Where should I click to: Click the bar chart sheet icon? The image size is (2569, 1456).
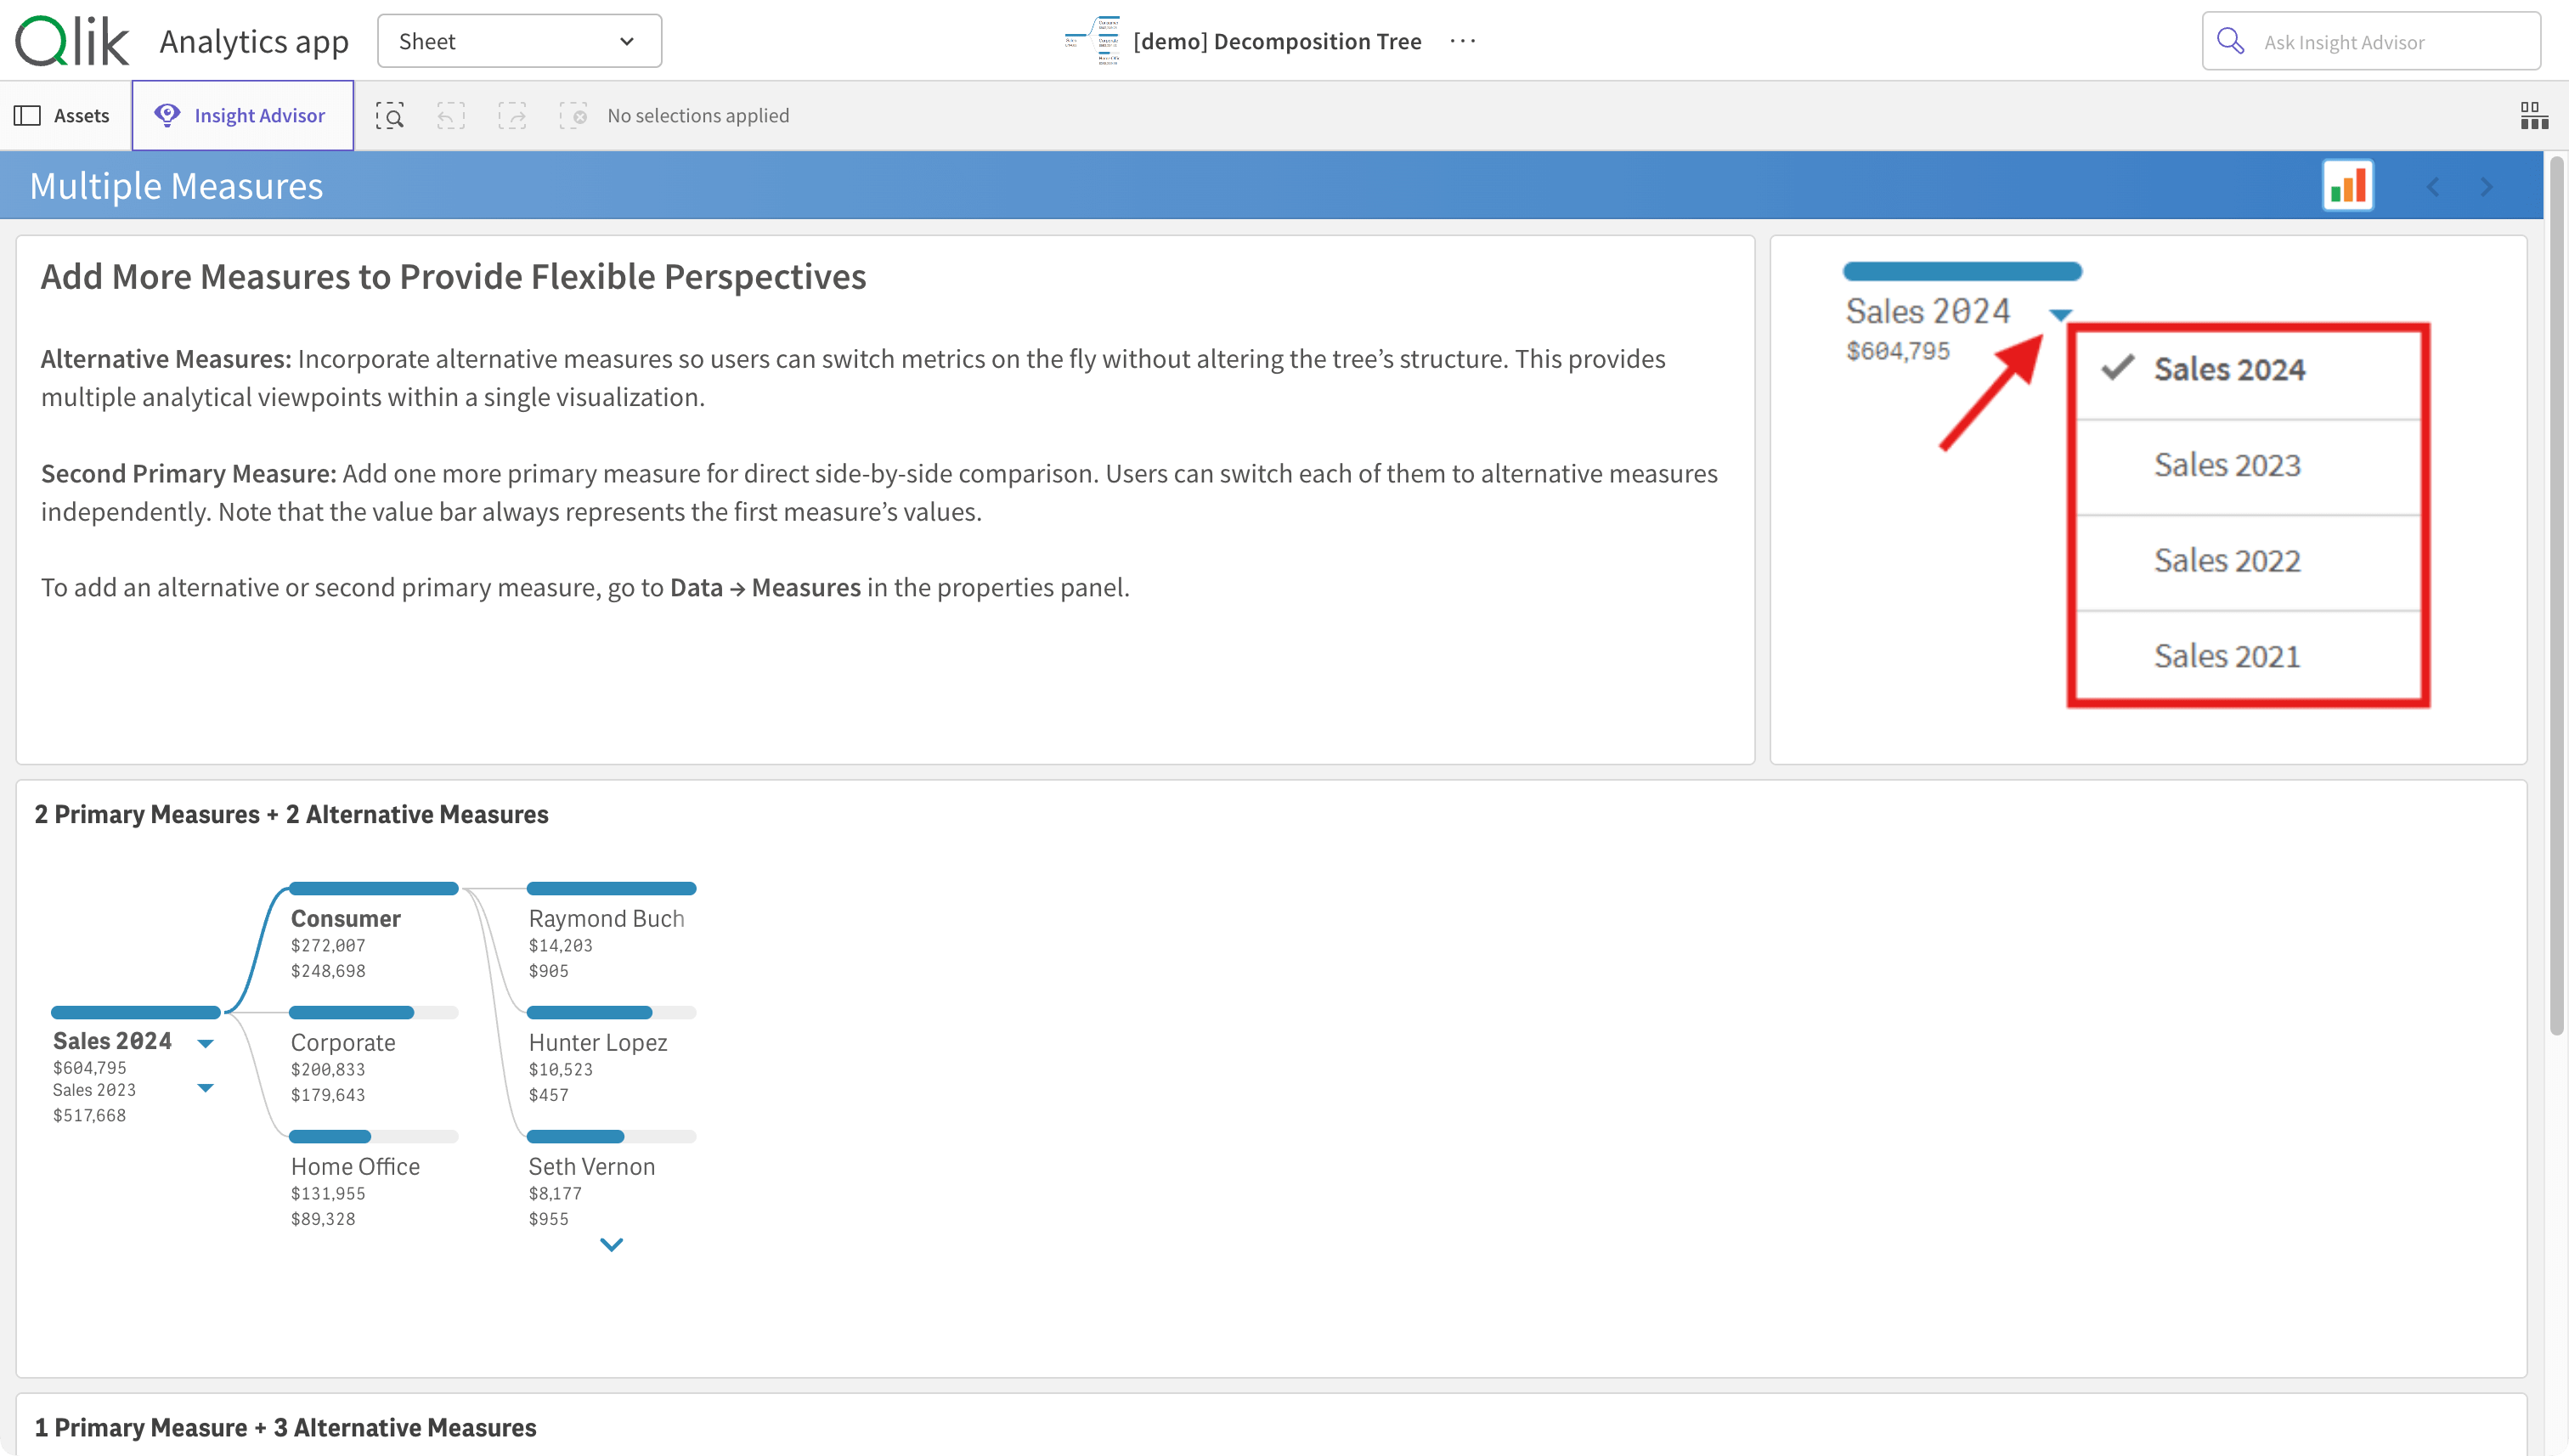click(x=2347, y=186)
